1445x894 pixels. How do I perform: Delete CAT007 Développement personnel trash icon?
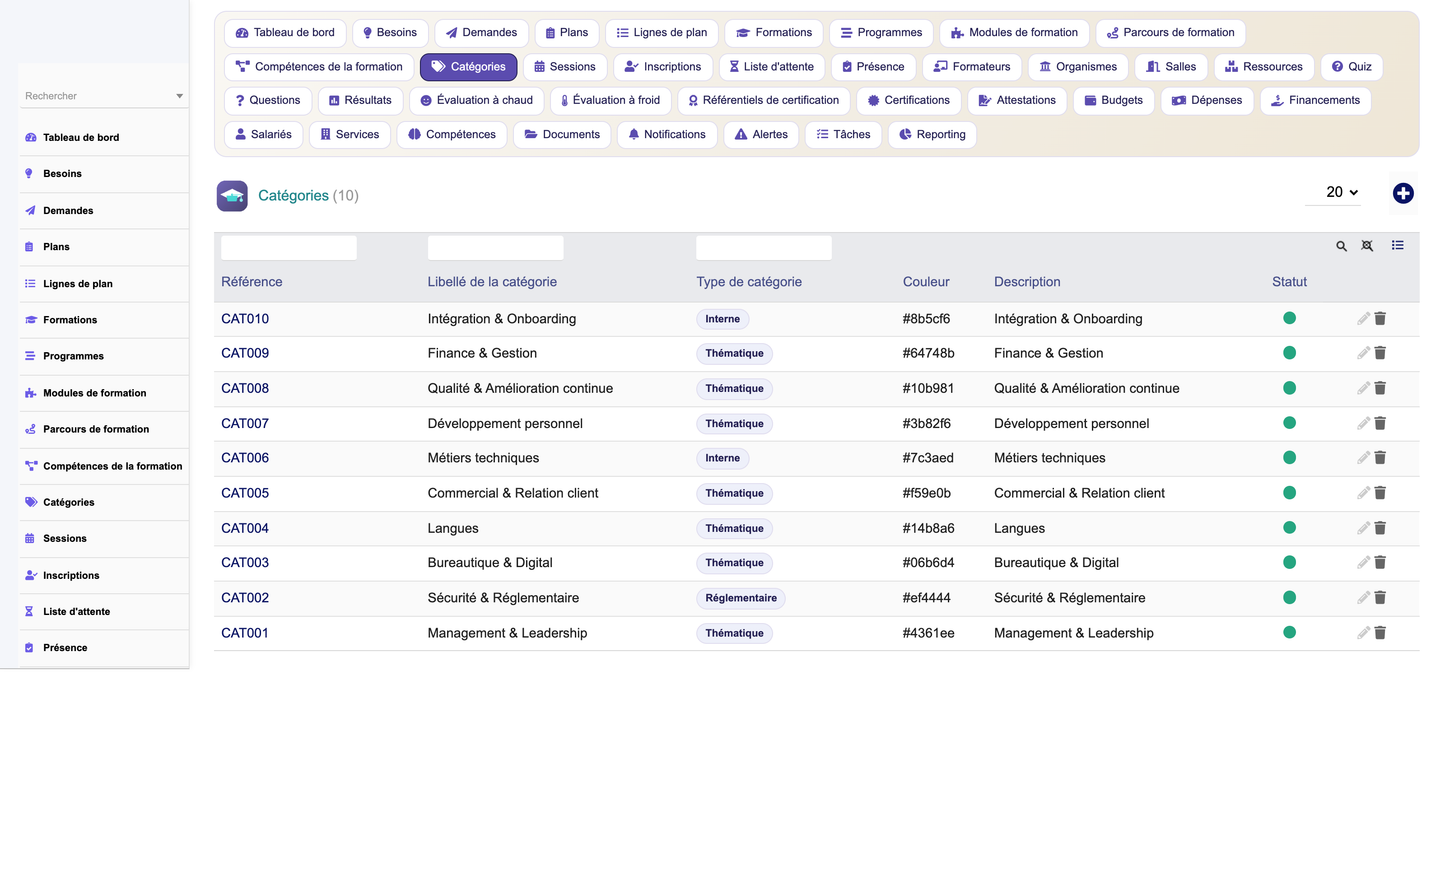1380,423
